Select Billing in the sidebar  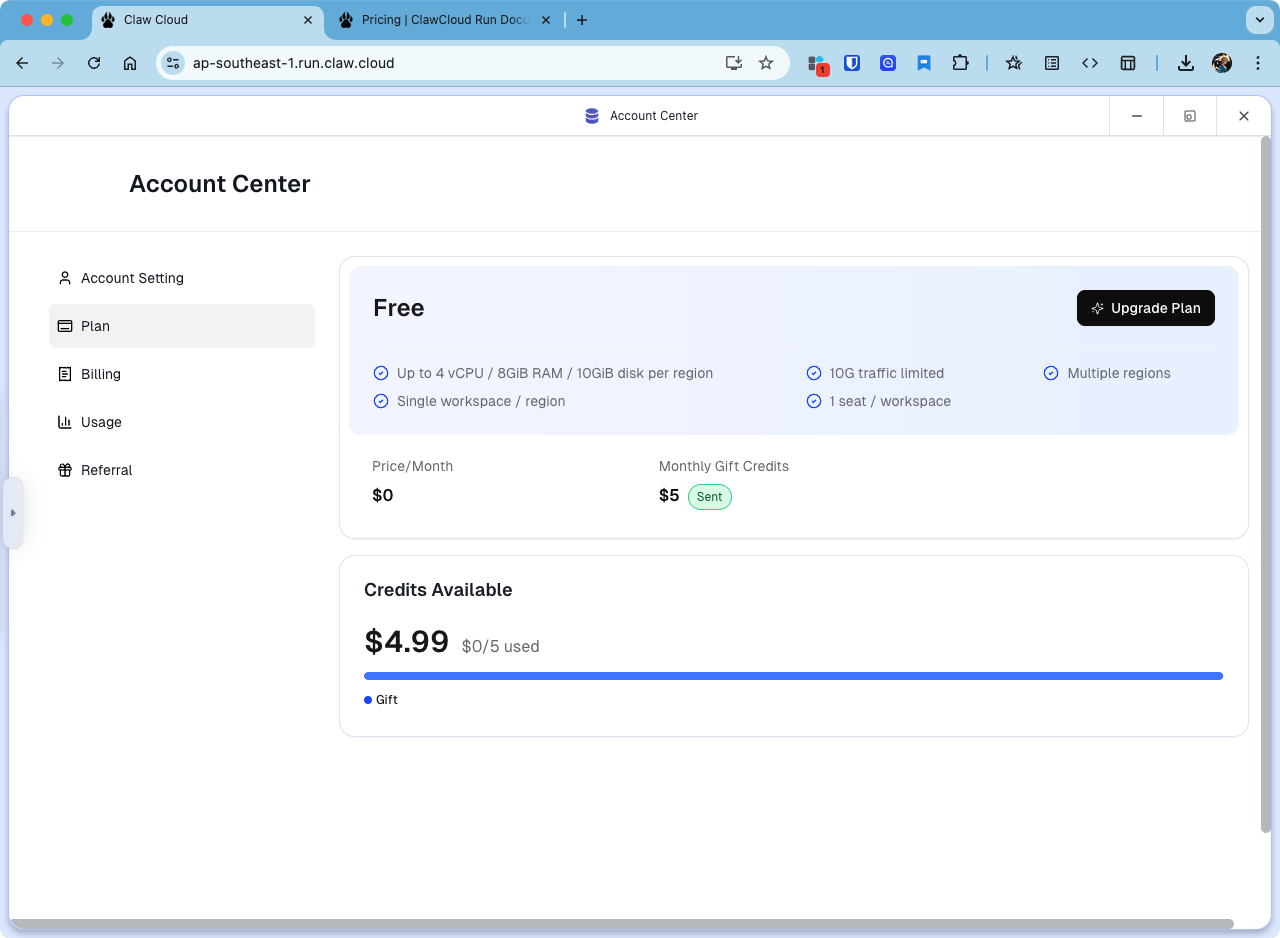[x=100, y=374]
